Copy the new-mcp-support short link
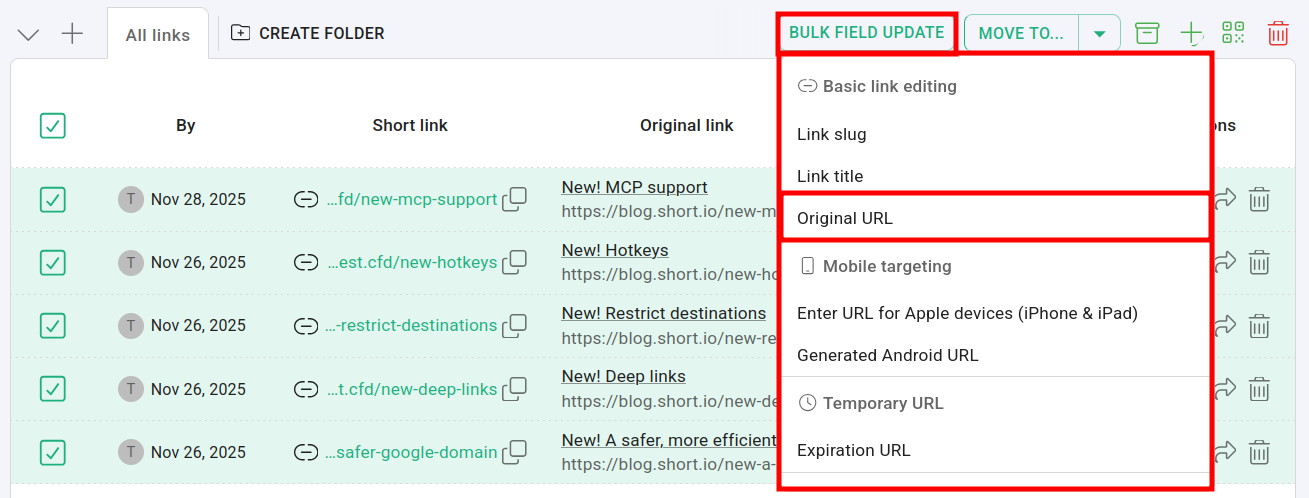 tap(514, 199)
